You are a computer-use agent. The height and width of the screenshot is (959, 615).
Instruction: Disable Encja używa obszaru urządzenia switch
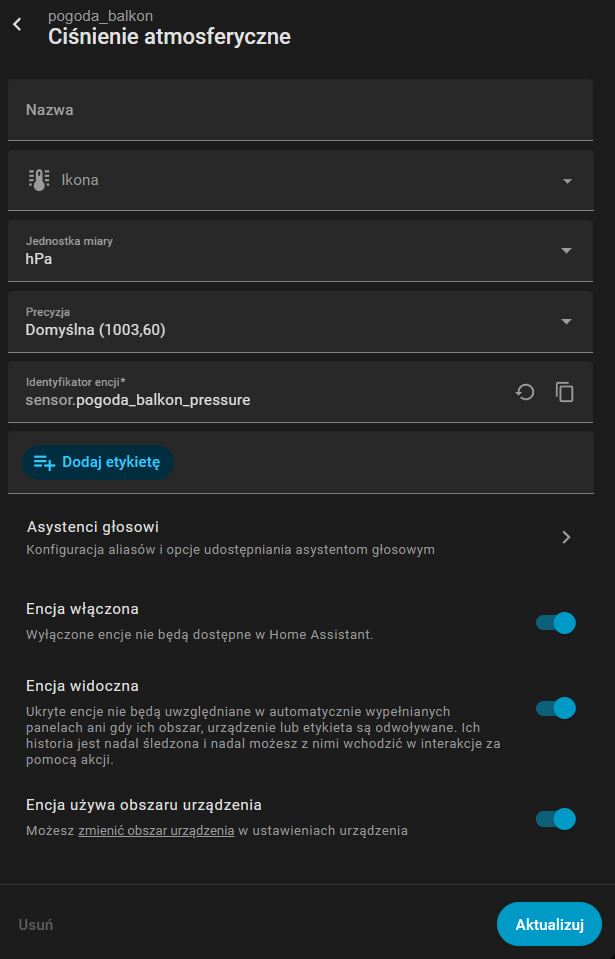(556, 819)
